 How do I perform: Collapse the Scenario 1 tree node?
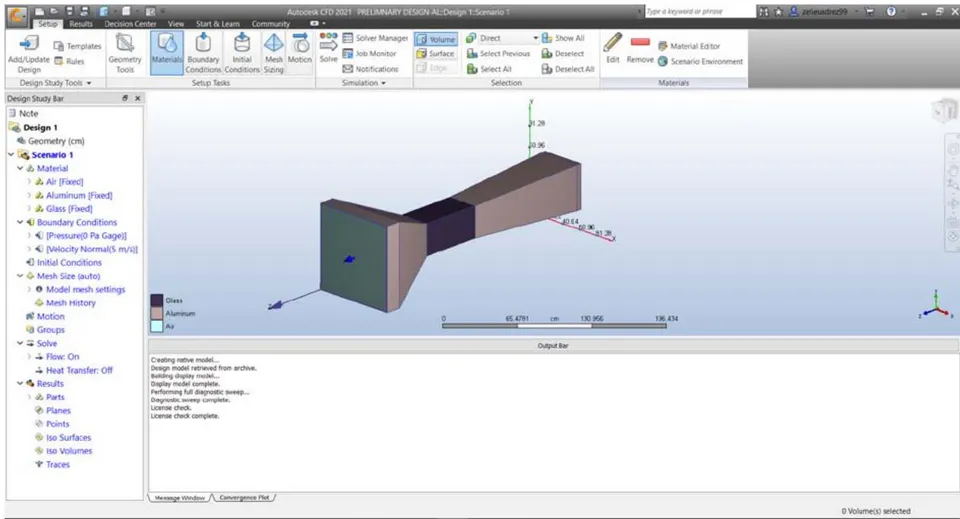click(x=11, y=155)
